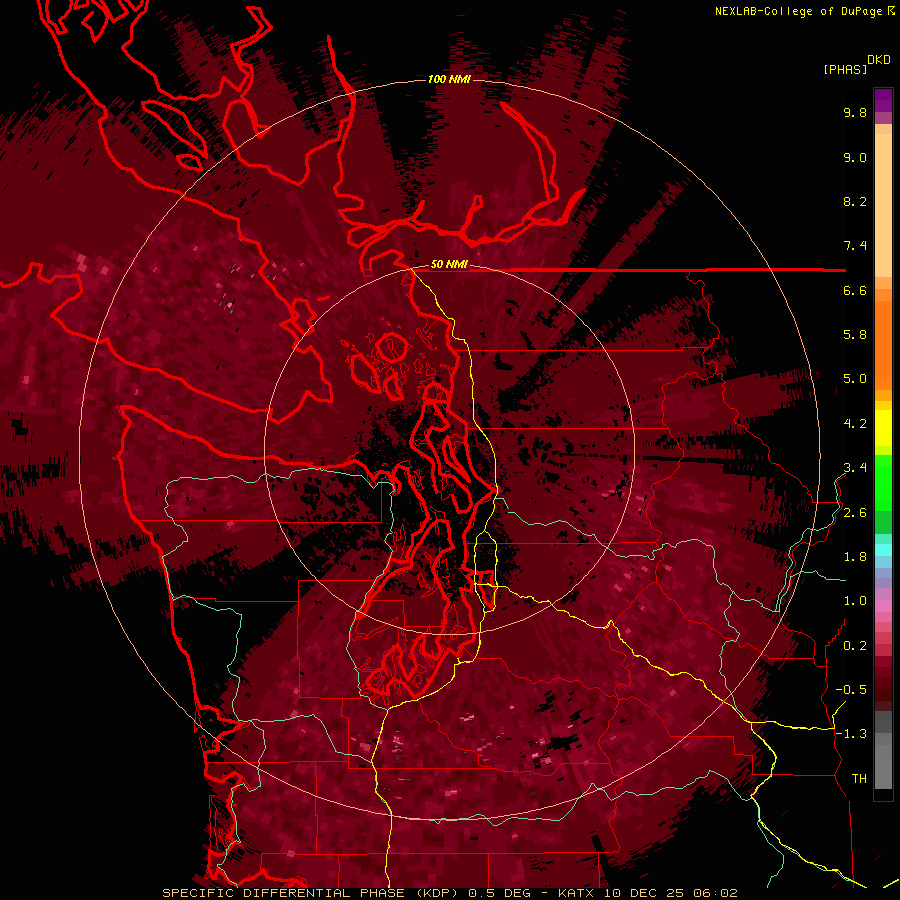
Task: Click the -1.3 legend value
Action: (851, 735)
